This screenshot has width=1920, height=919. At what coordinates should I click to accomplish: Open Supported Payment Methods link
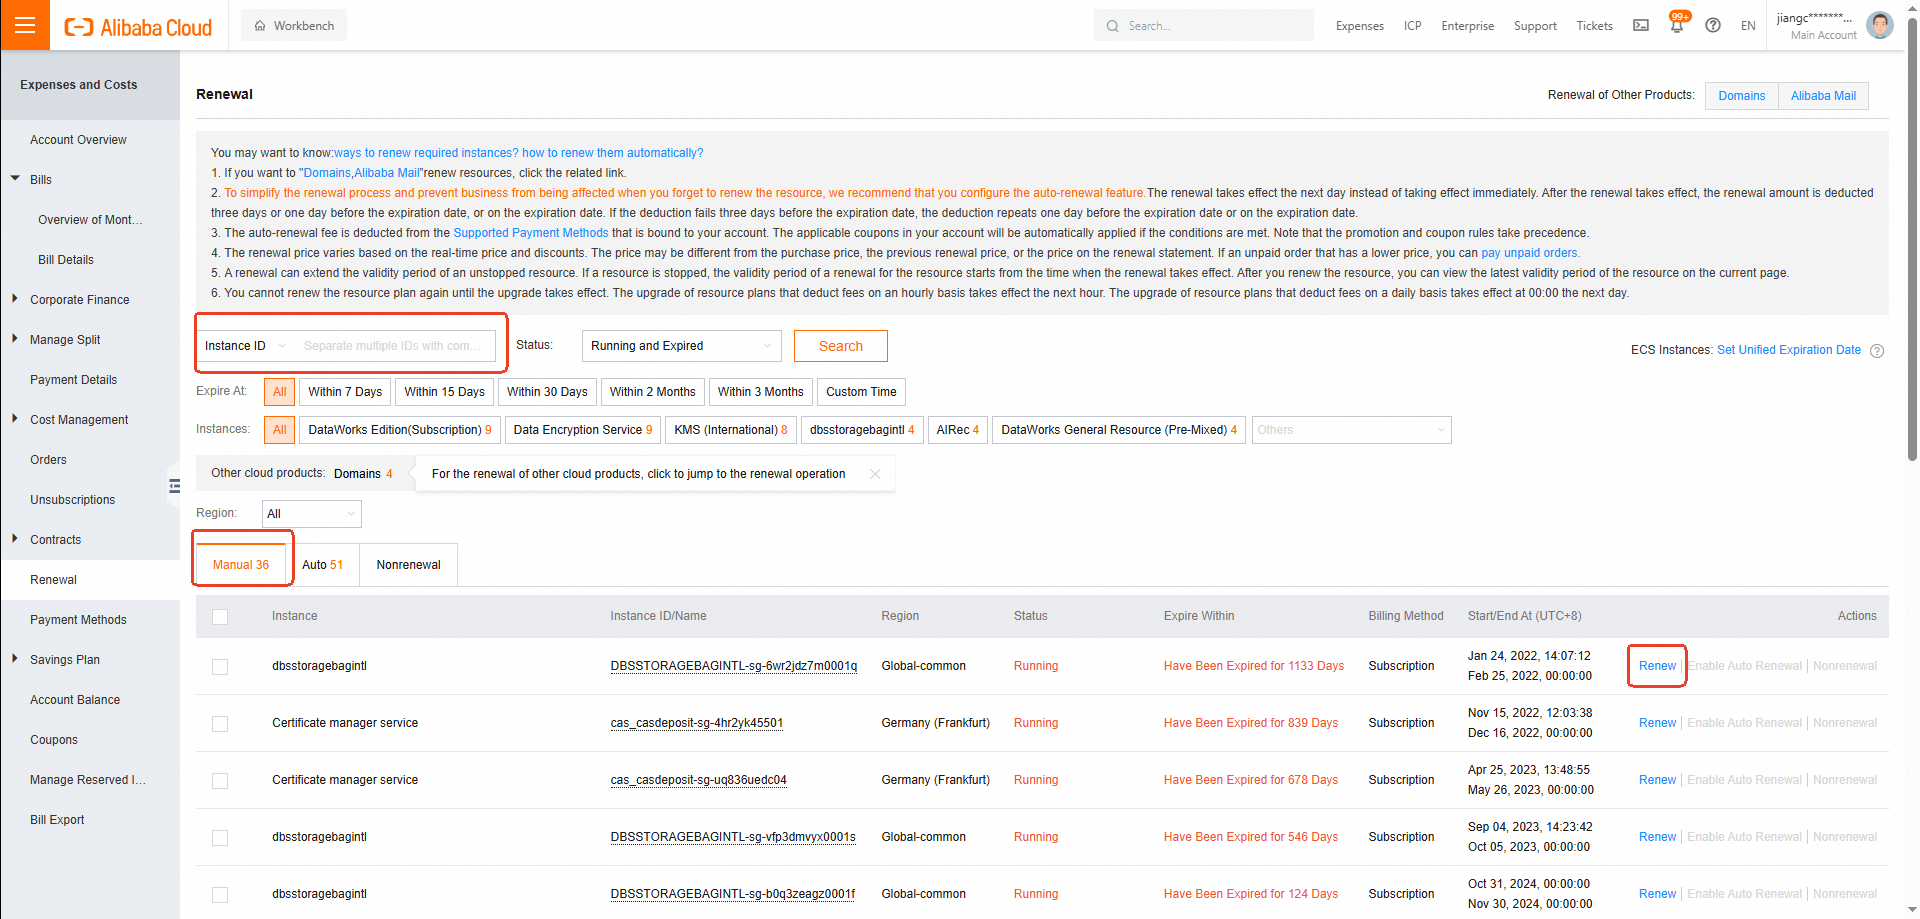coord(531,233)
